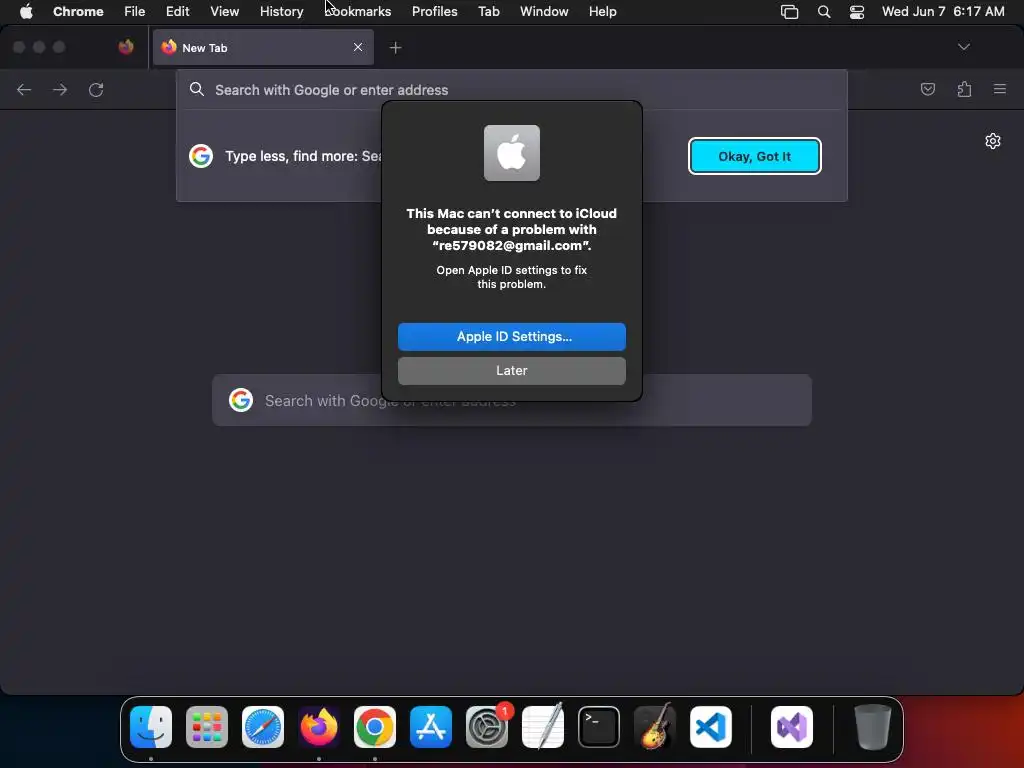Screen dimensions: 1024x768
Task: Open TextEdit from the dock
Action: tap(543, 727)
